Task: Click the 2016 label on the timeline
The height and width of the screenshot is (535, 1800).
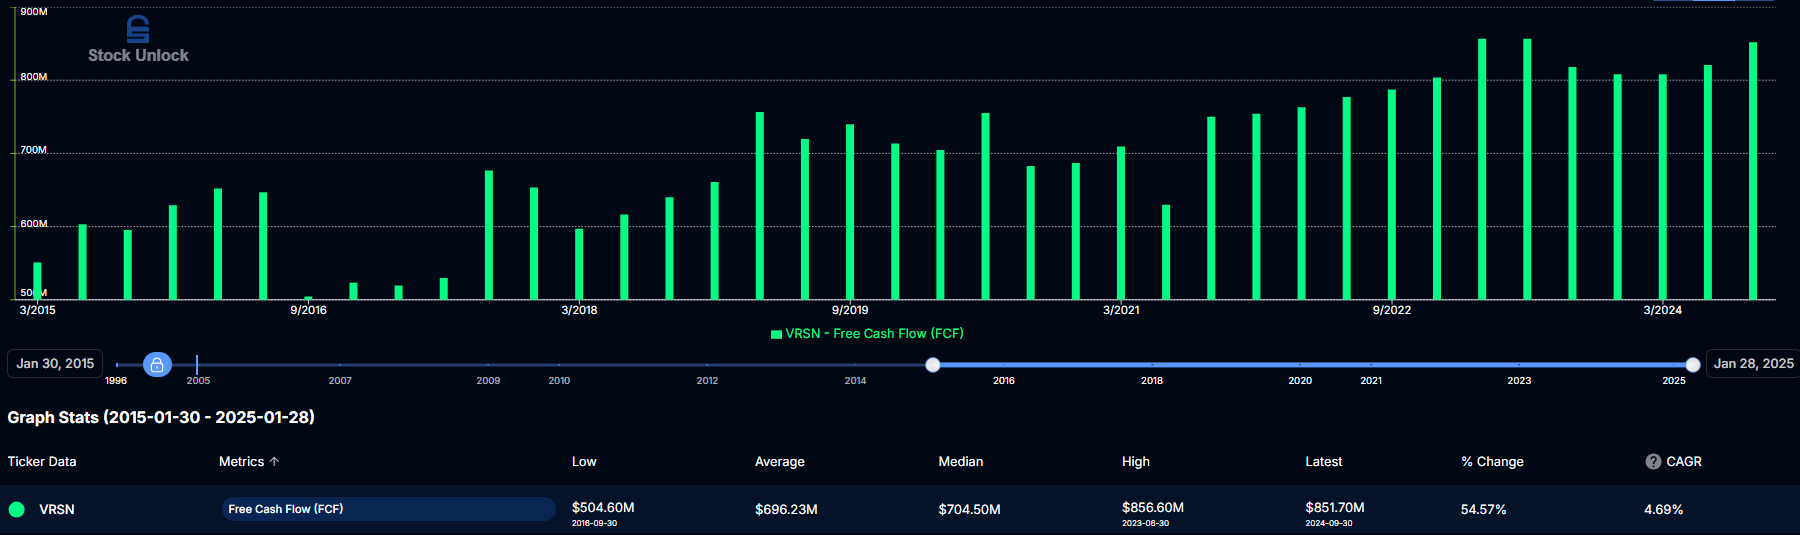Action: [x=1004, y=381]
